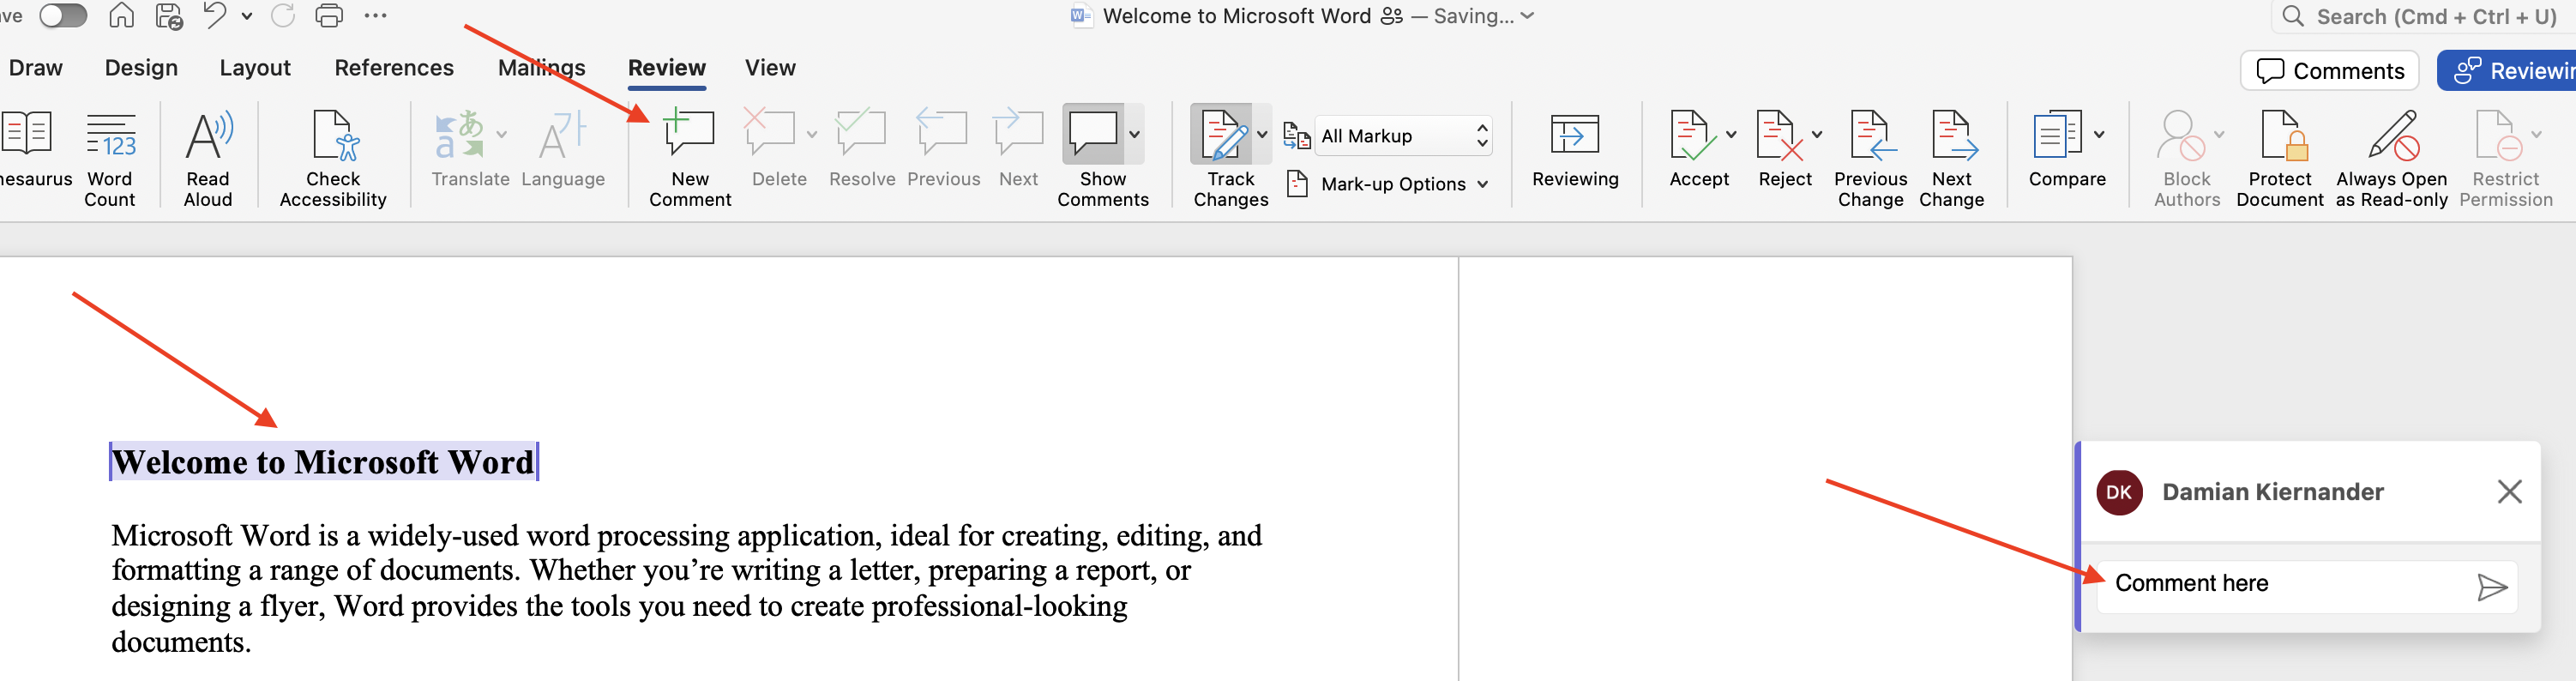Screen dimensions: 2576x681
Task: Start Read Aloud
Action: point(208,158)
